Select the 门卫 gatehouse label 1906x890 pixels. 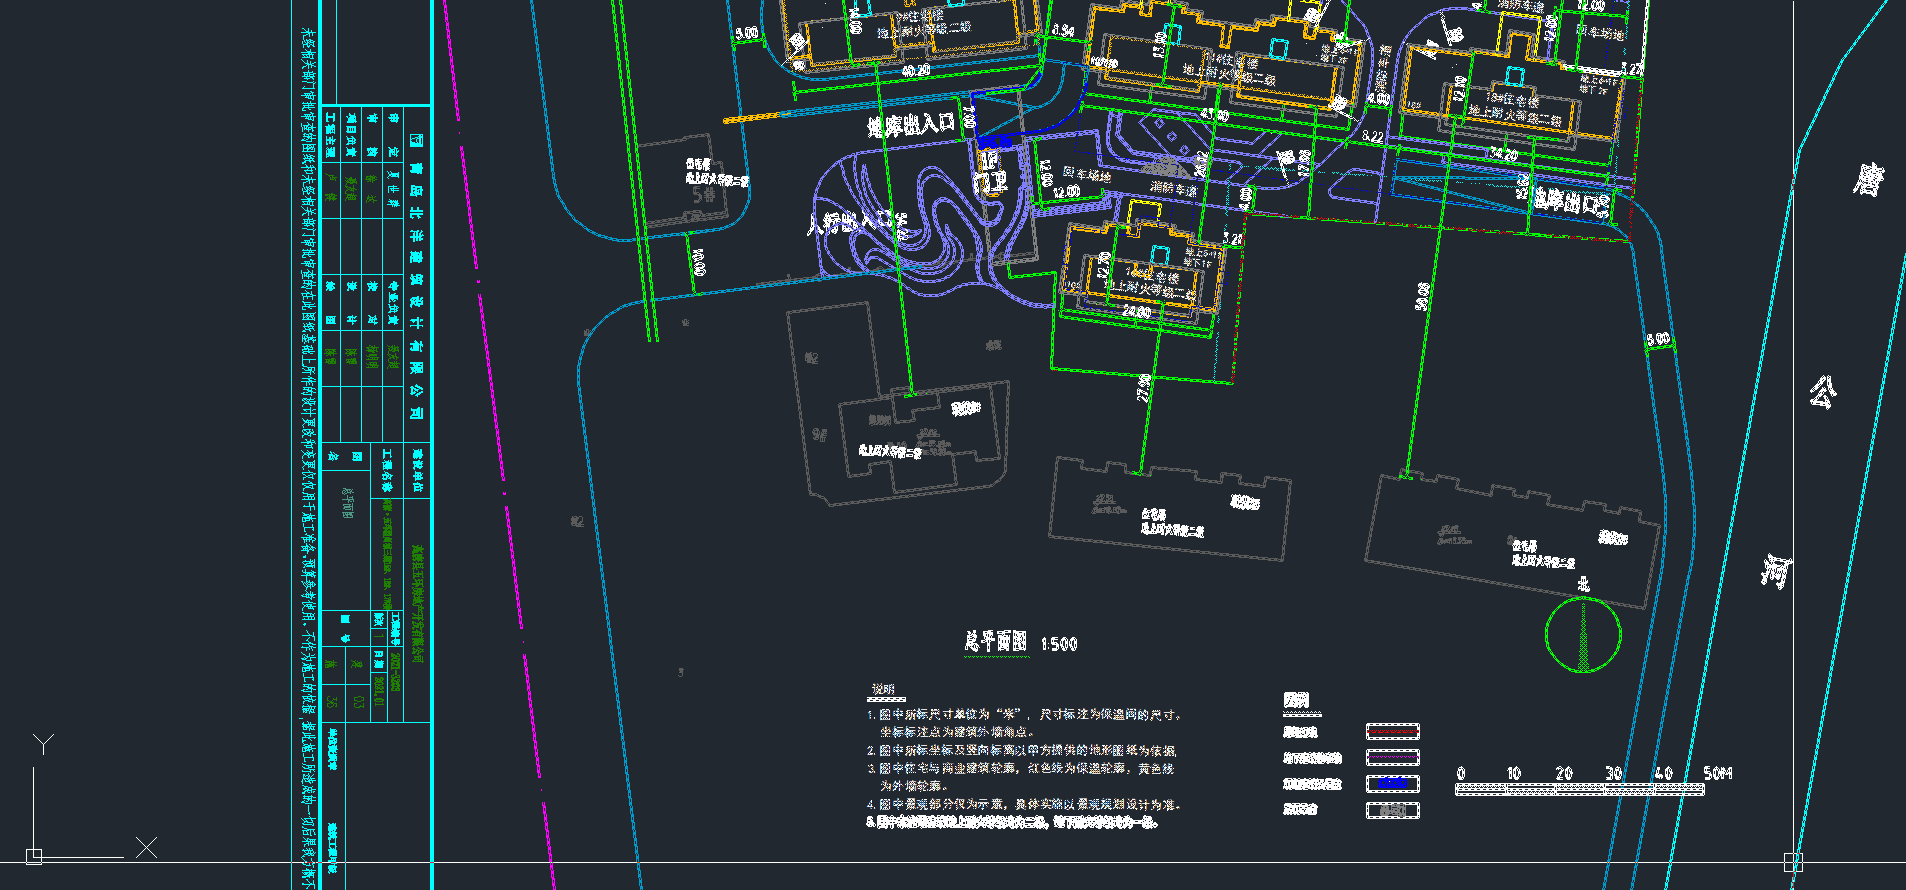[x=990, y=182]
